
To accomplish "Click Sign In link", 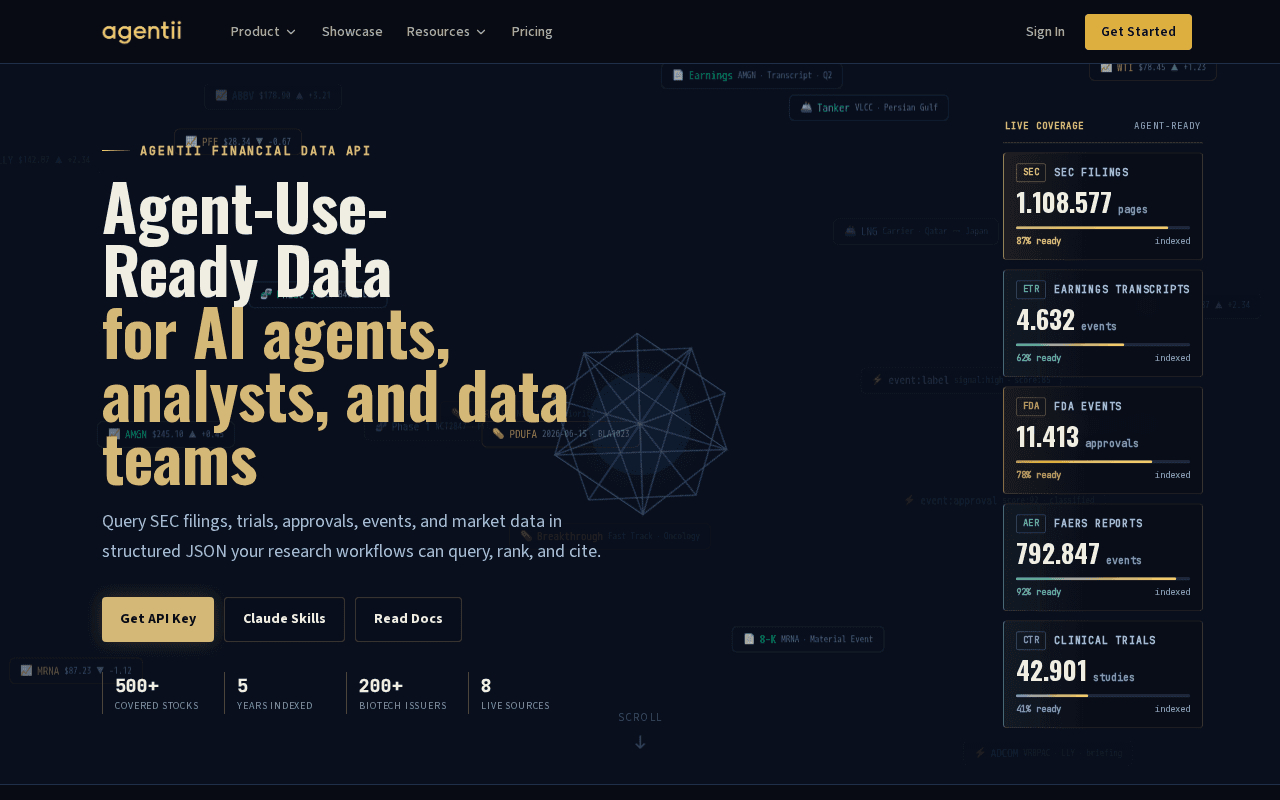I will (x=1045, y=32).
